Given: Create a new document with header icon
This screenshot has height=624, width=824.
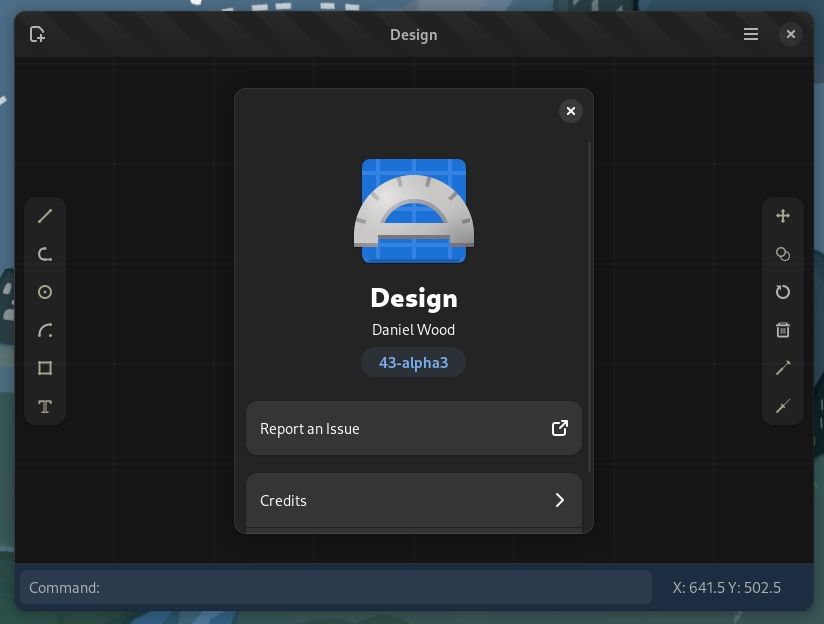Looking at the screenshot, I should (x=38, y=34).
